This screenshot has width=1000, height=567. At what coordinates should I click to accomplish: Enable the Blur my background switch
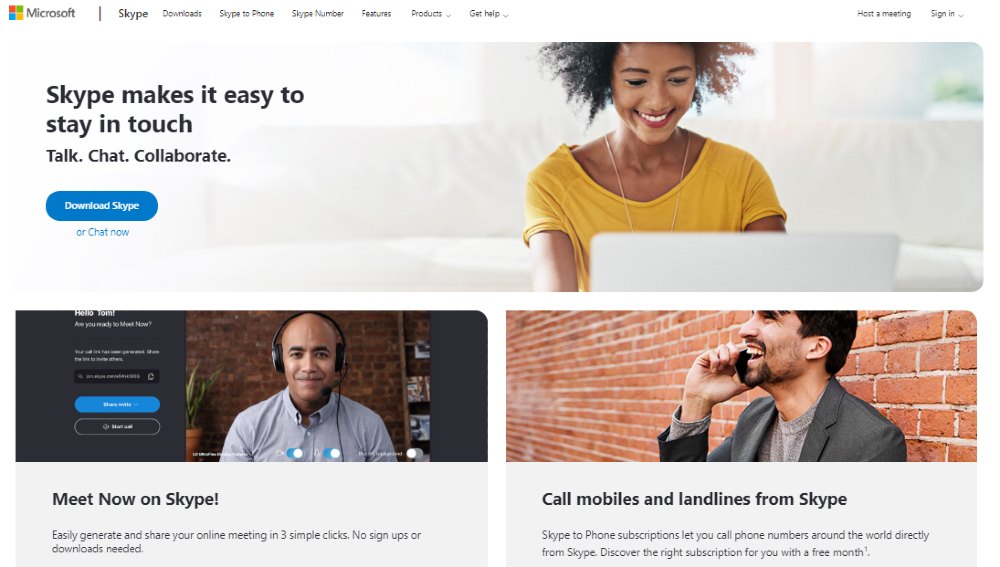pos(415,453)
